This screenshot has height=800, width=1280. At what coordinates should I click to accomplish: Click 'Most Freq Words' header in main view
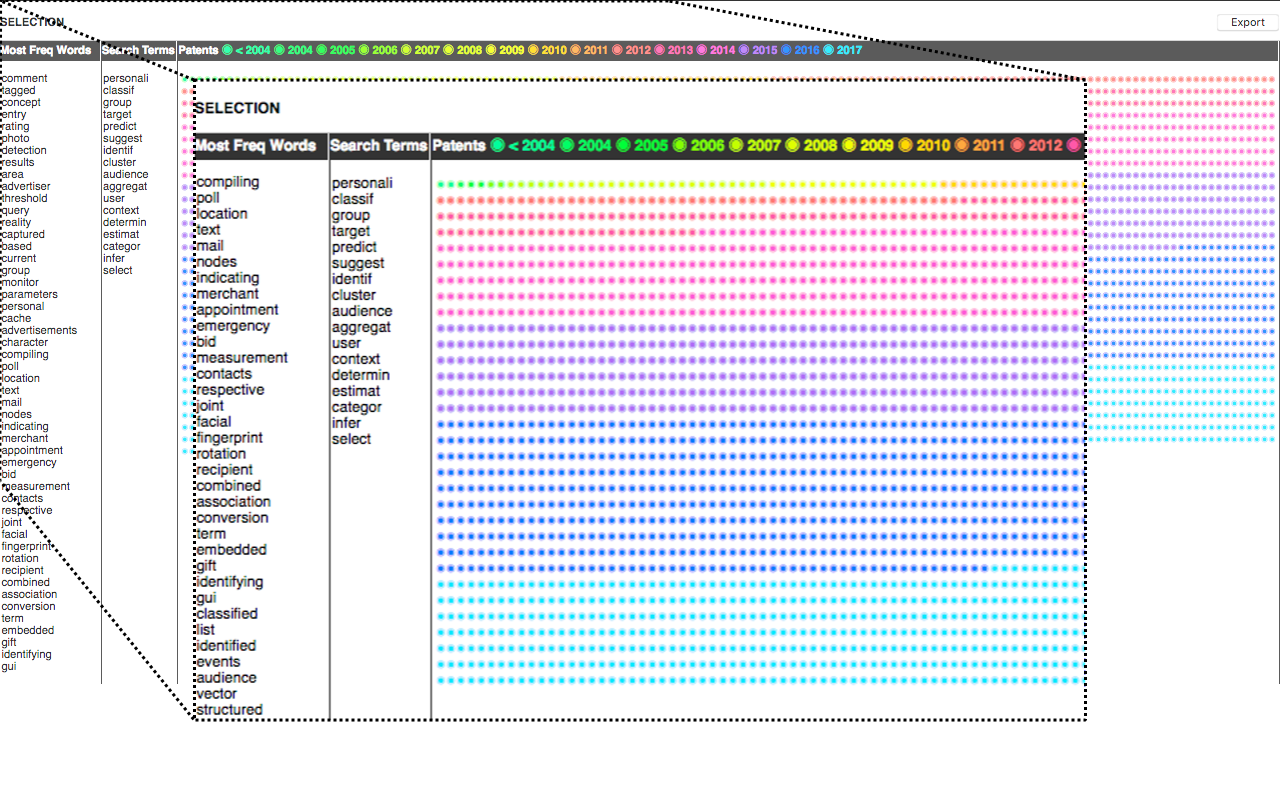point(46,50)
